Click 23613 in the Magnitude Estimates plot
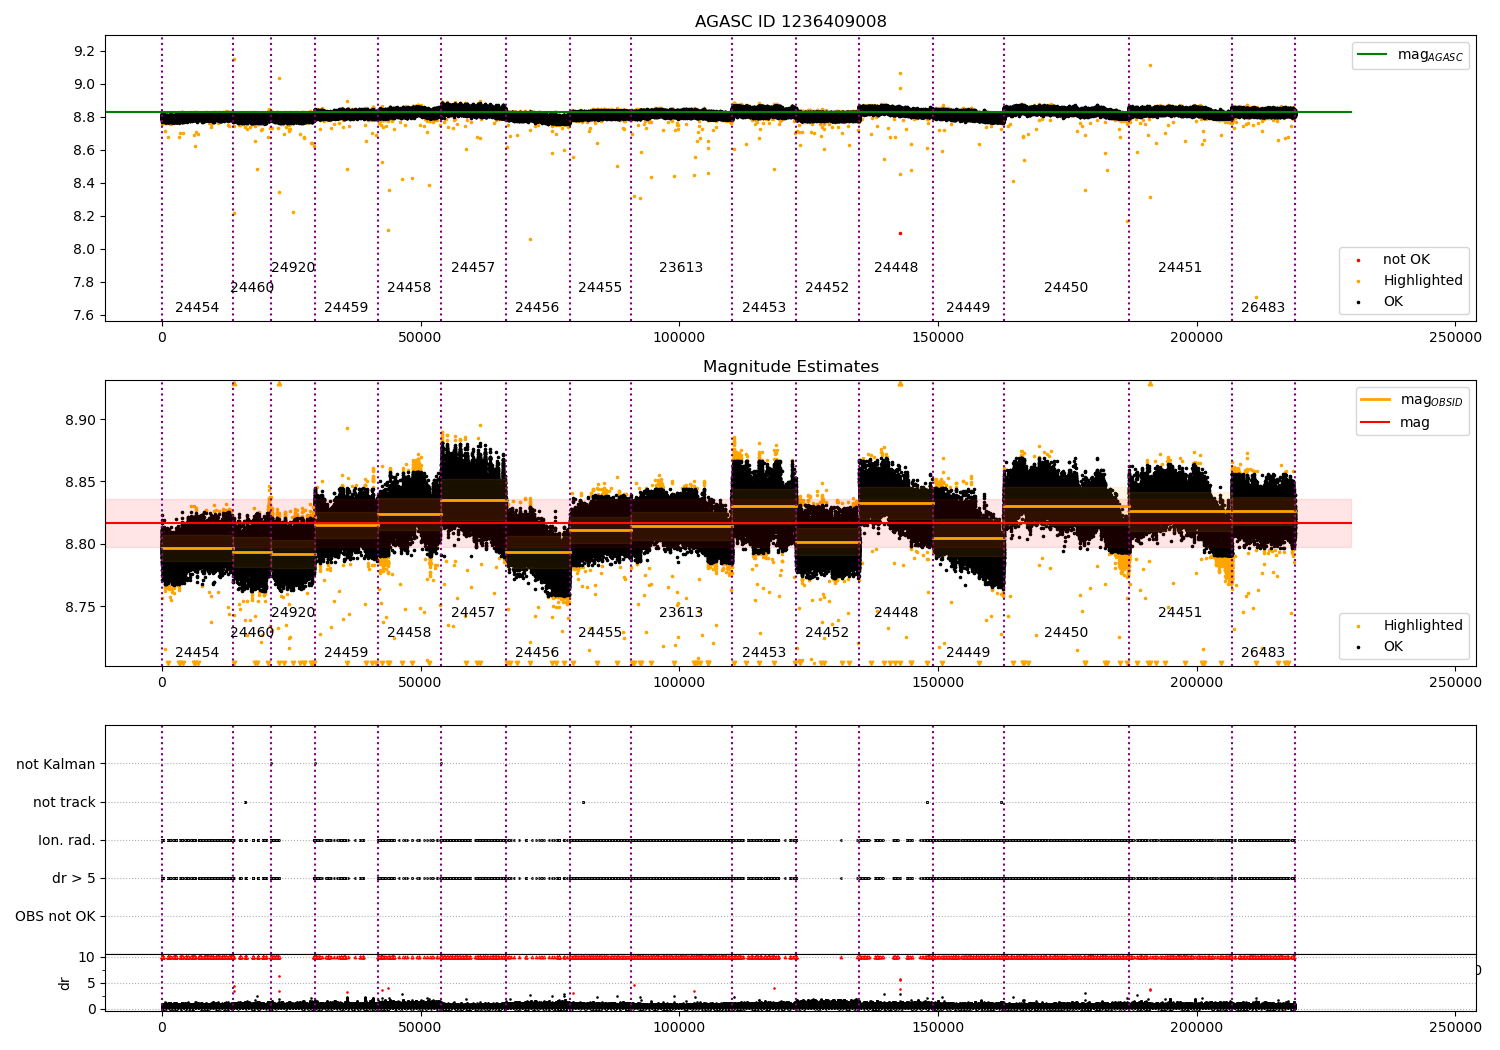 [681, 612]
